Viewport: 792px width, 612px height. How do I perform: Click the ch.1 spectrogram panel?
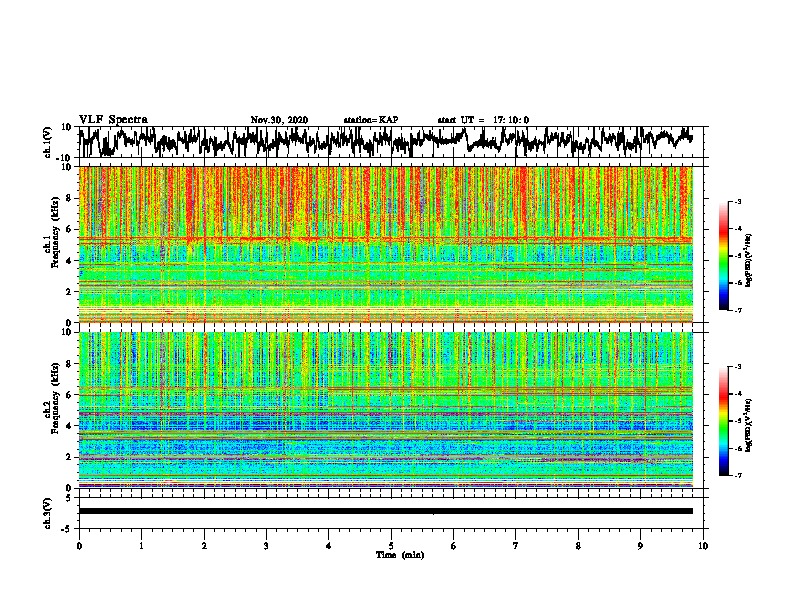[x=386, y=244]
